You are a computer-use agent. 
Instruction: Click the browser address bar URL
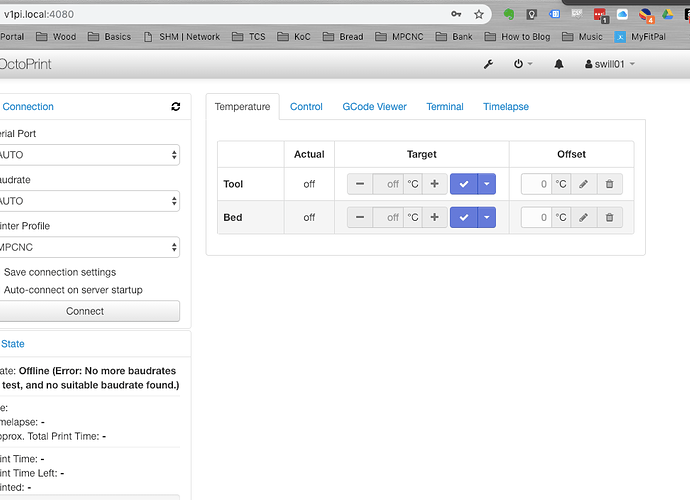click(x=39, y=15)
